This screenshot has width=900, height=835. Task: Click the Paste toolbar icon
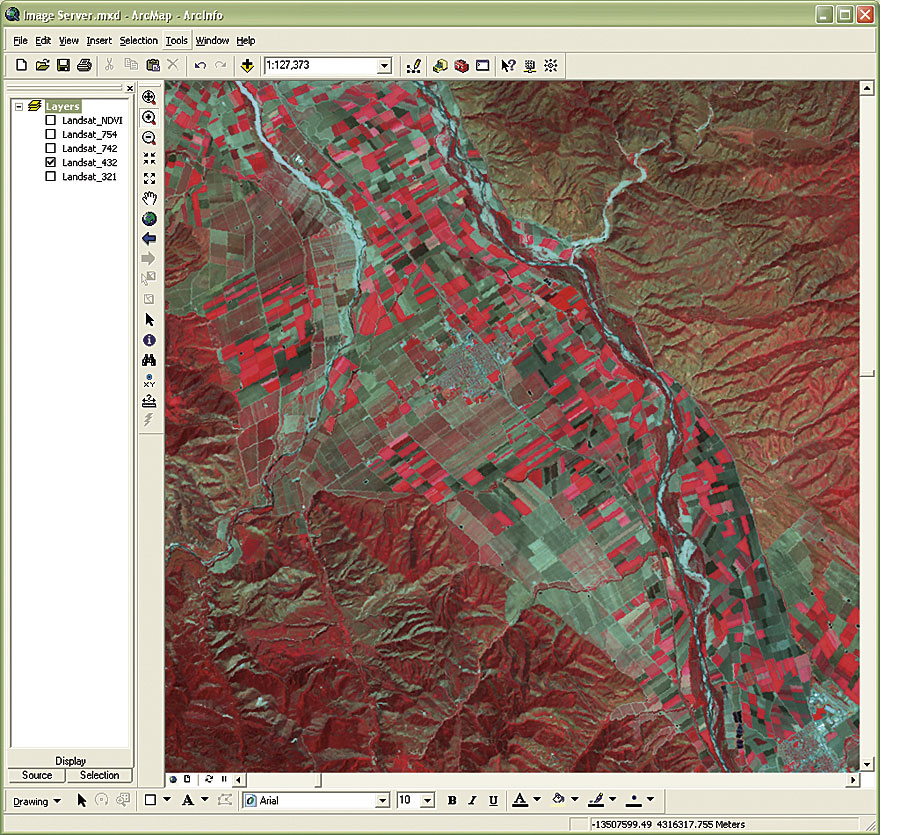pyautogui.click(x=153, y=65)
